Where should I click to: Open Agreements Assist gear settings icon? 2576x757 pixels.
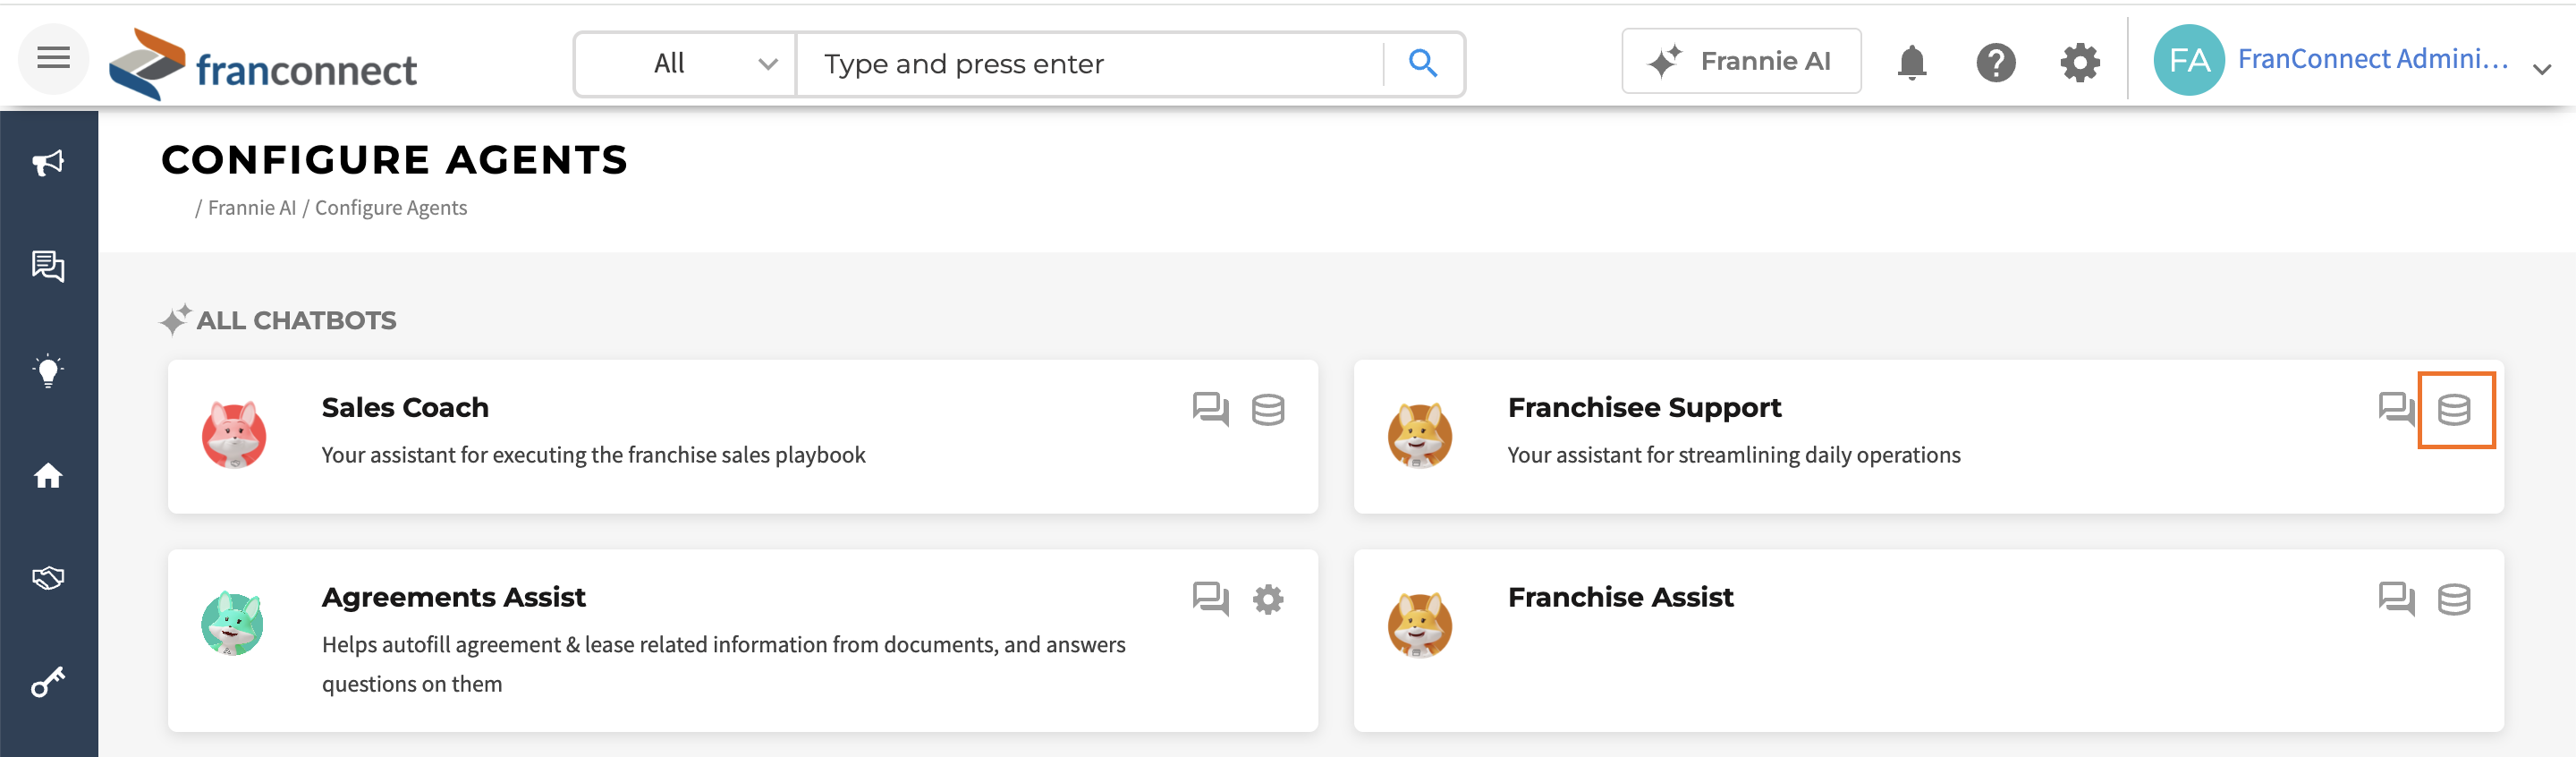point(1268,599)
